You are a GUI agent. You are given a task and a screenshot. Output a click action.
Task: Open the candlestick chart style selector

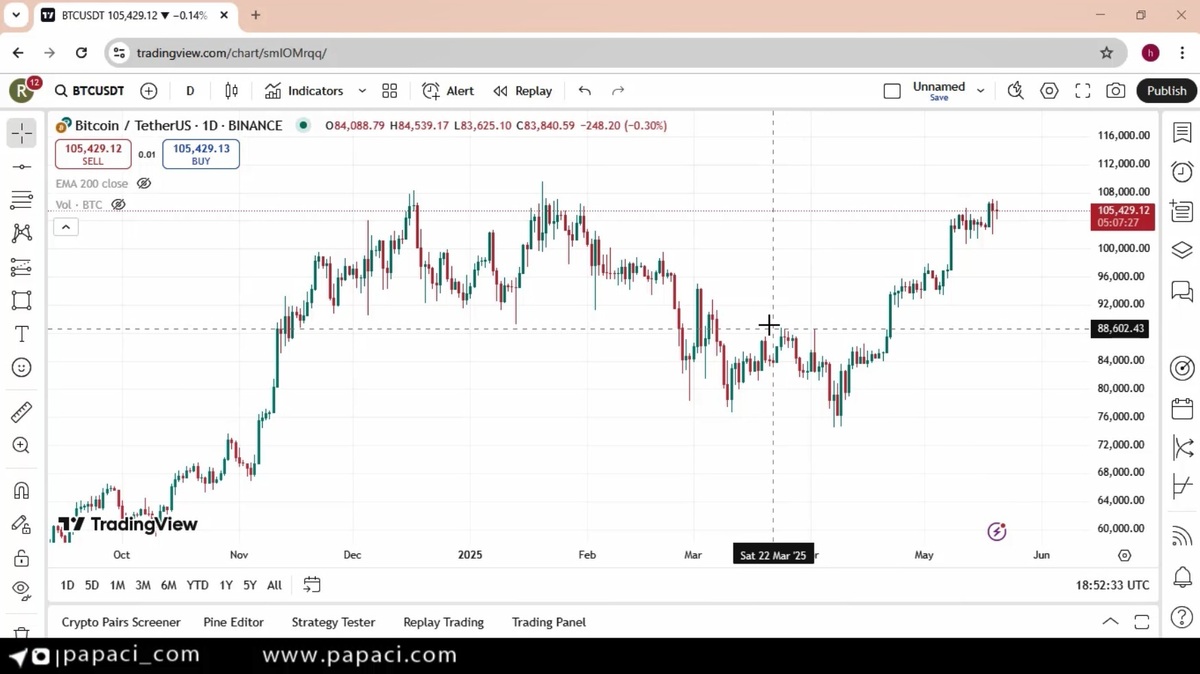point(231,91)
